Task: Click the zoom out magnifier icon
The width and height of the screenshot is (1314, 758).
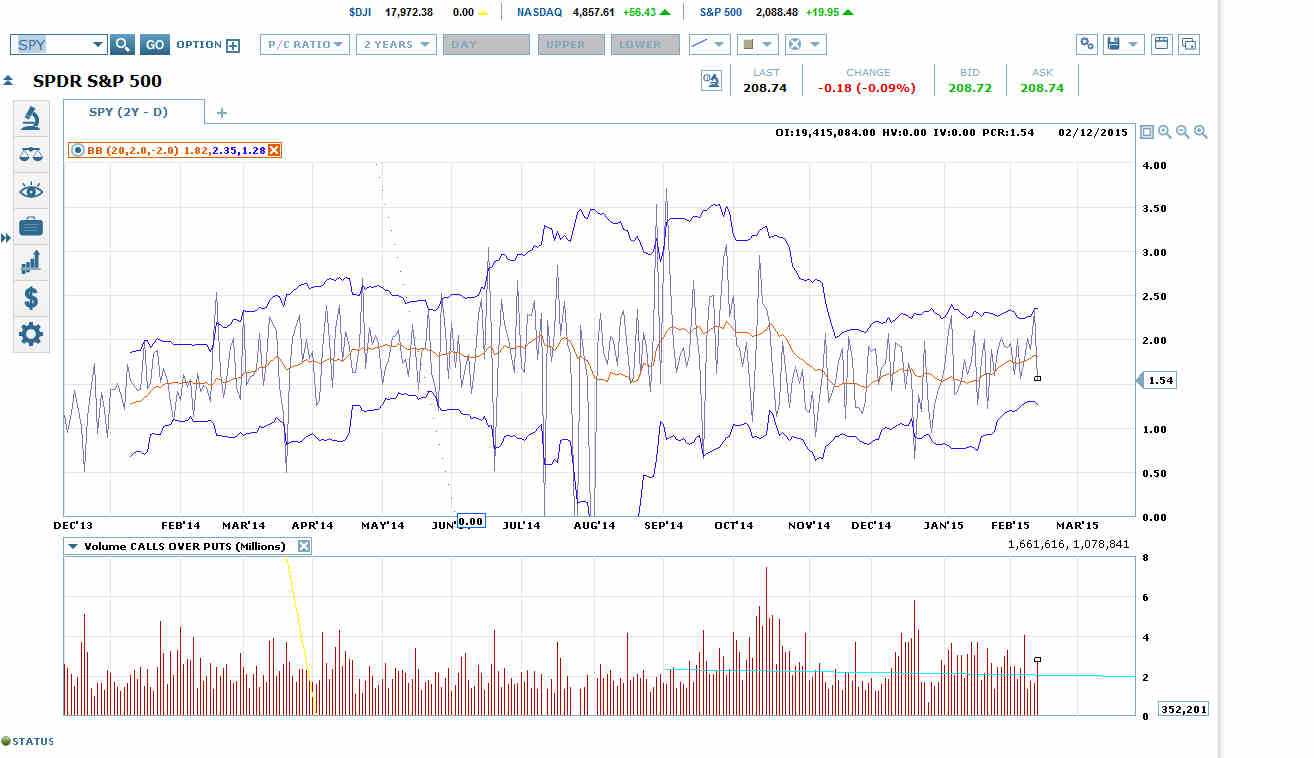Action: [1183, 132]
